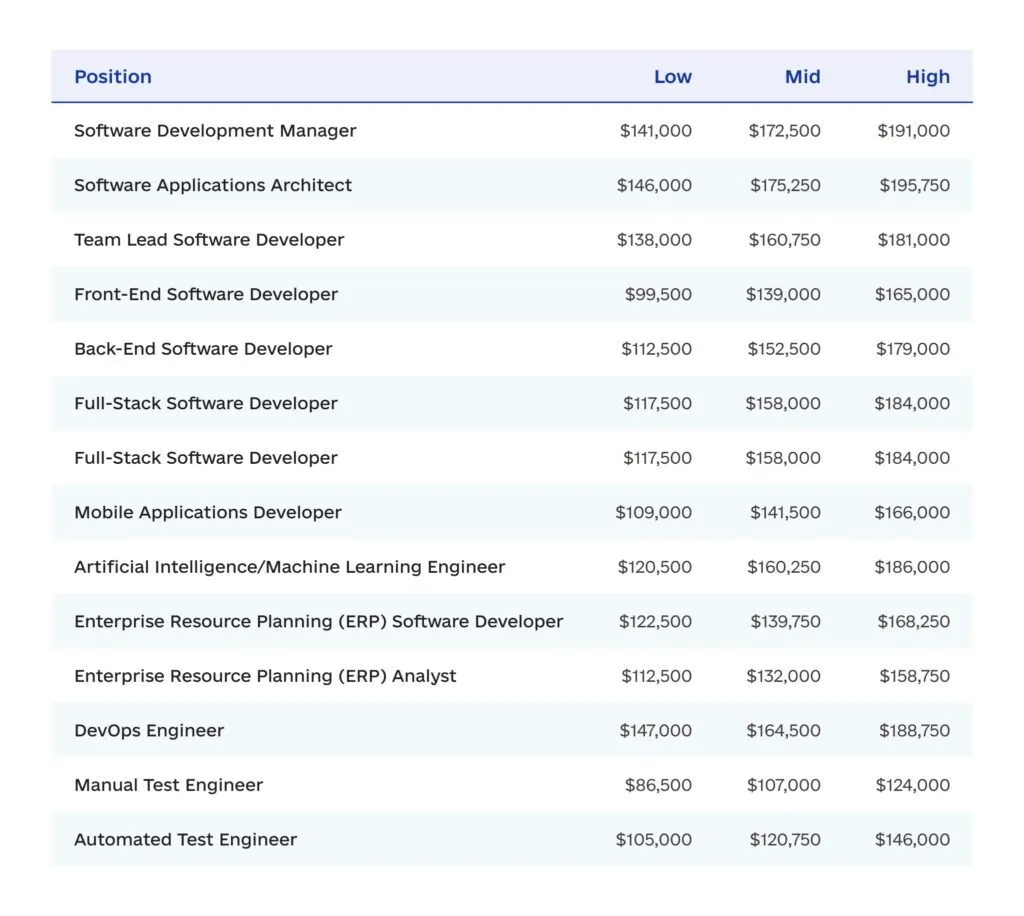Viewport: 1024px width, 916px height.
Task: Click the DevOps Engineer row label
Action: point(149,731)
